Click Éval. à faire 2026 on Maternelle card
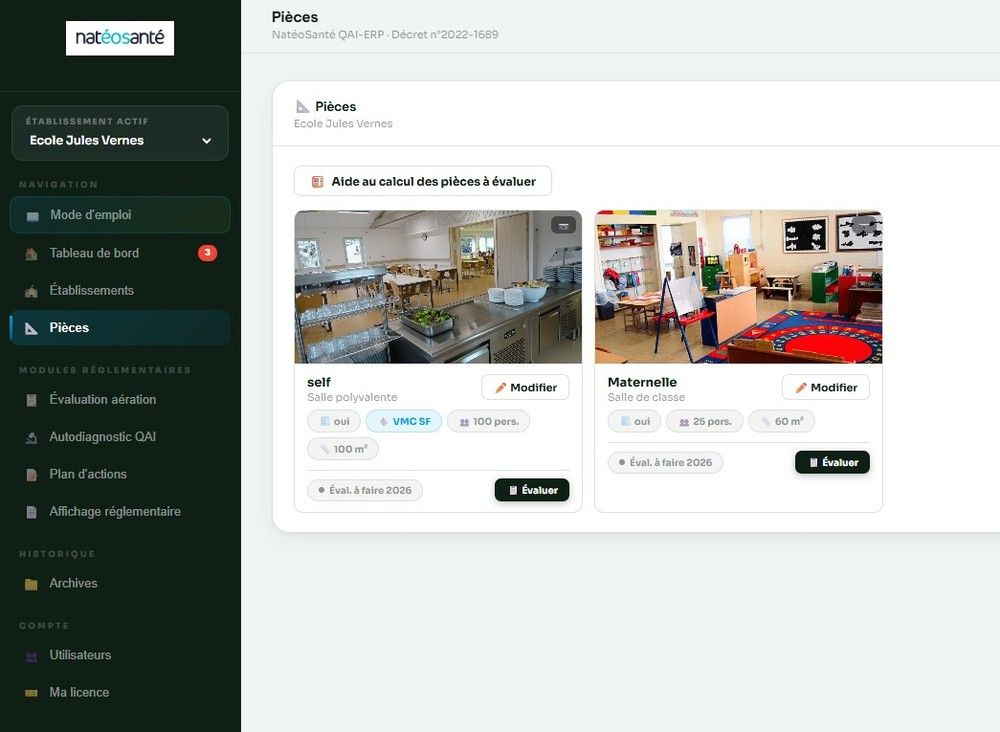1000x732 pixels. coord(665,463)
